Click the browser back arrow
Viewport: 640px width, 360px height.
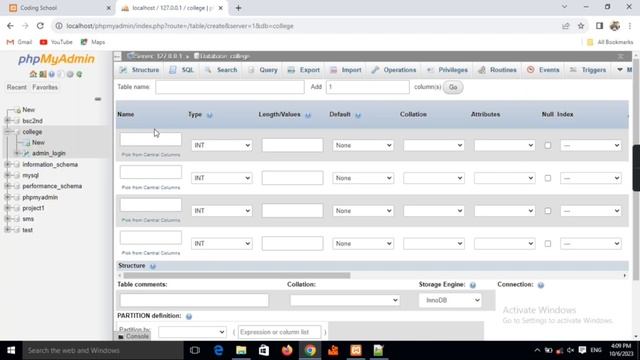[x=10, y=26]
